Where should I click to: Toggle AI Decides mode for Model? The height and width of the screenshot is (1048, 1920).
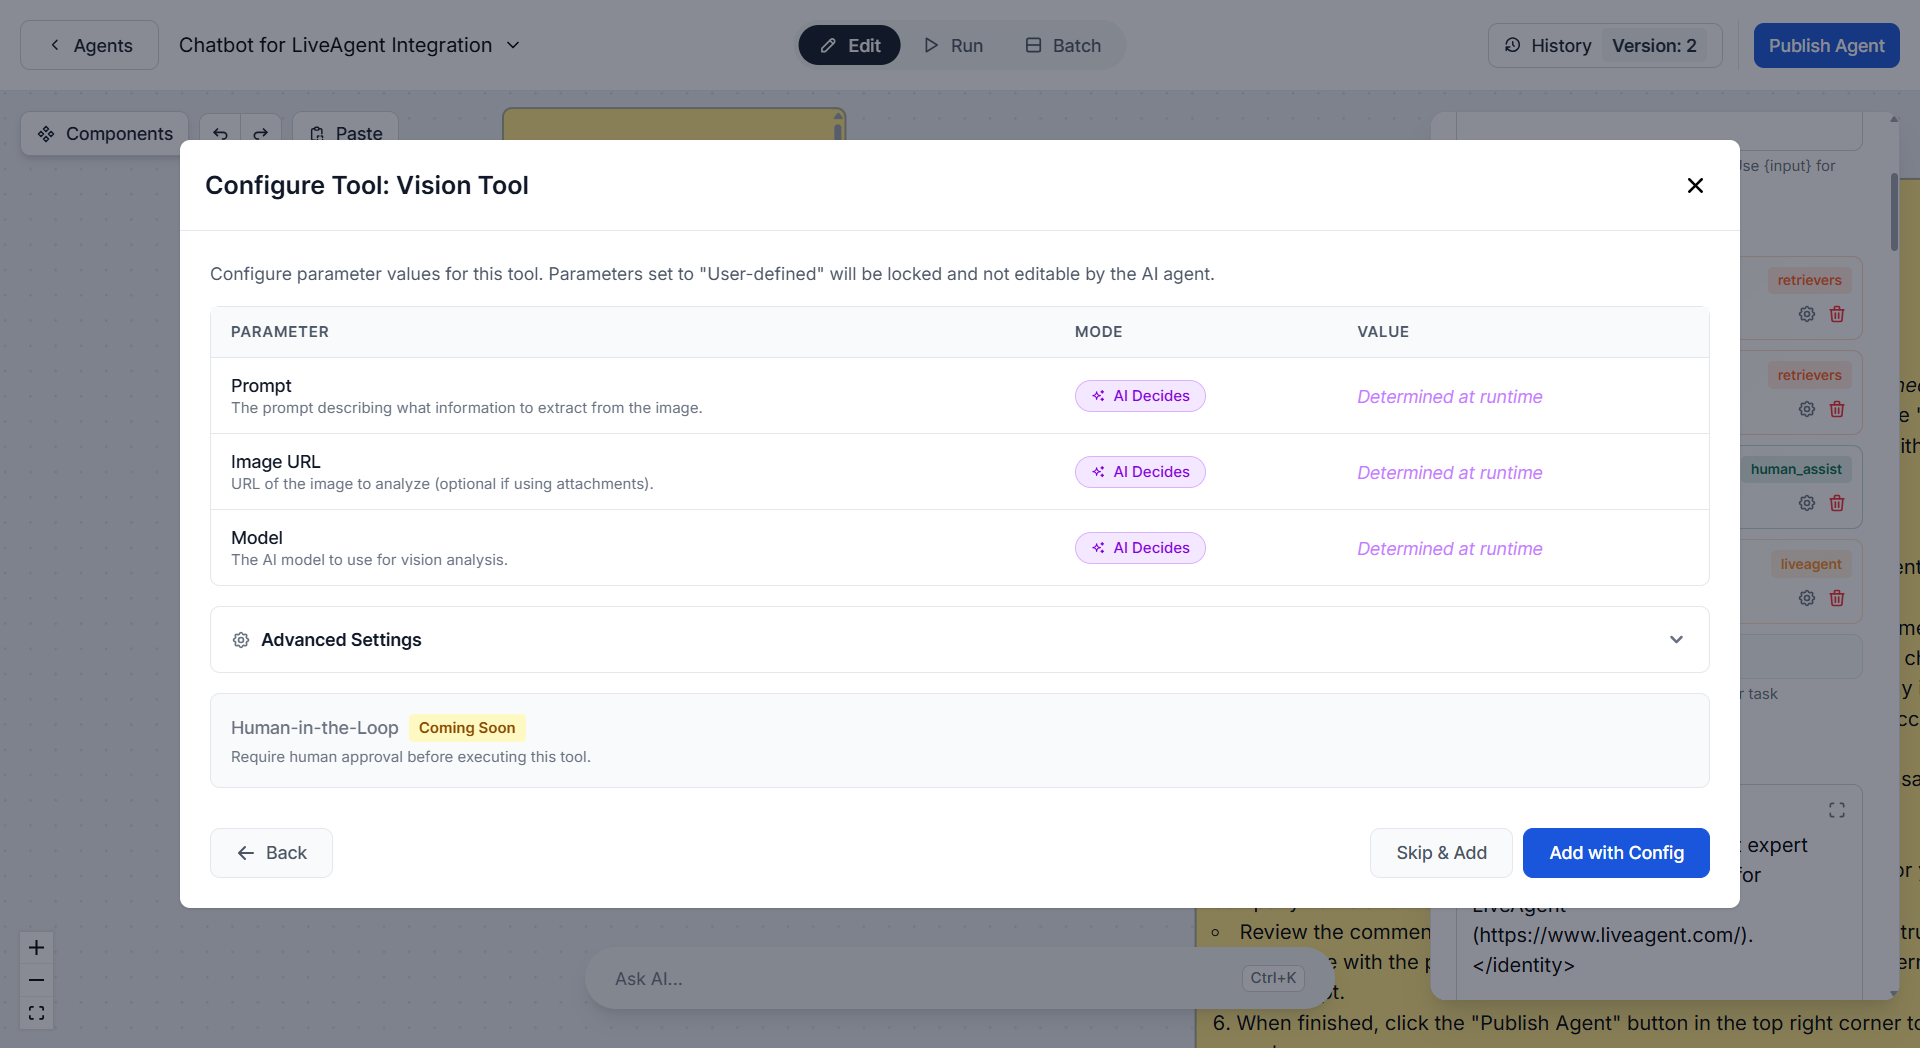1140,548
